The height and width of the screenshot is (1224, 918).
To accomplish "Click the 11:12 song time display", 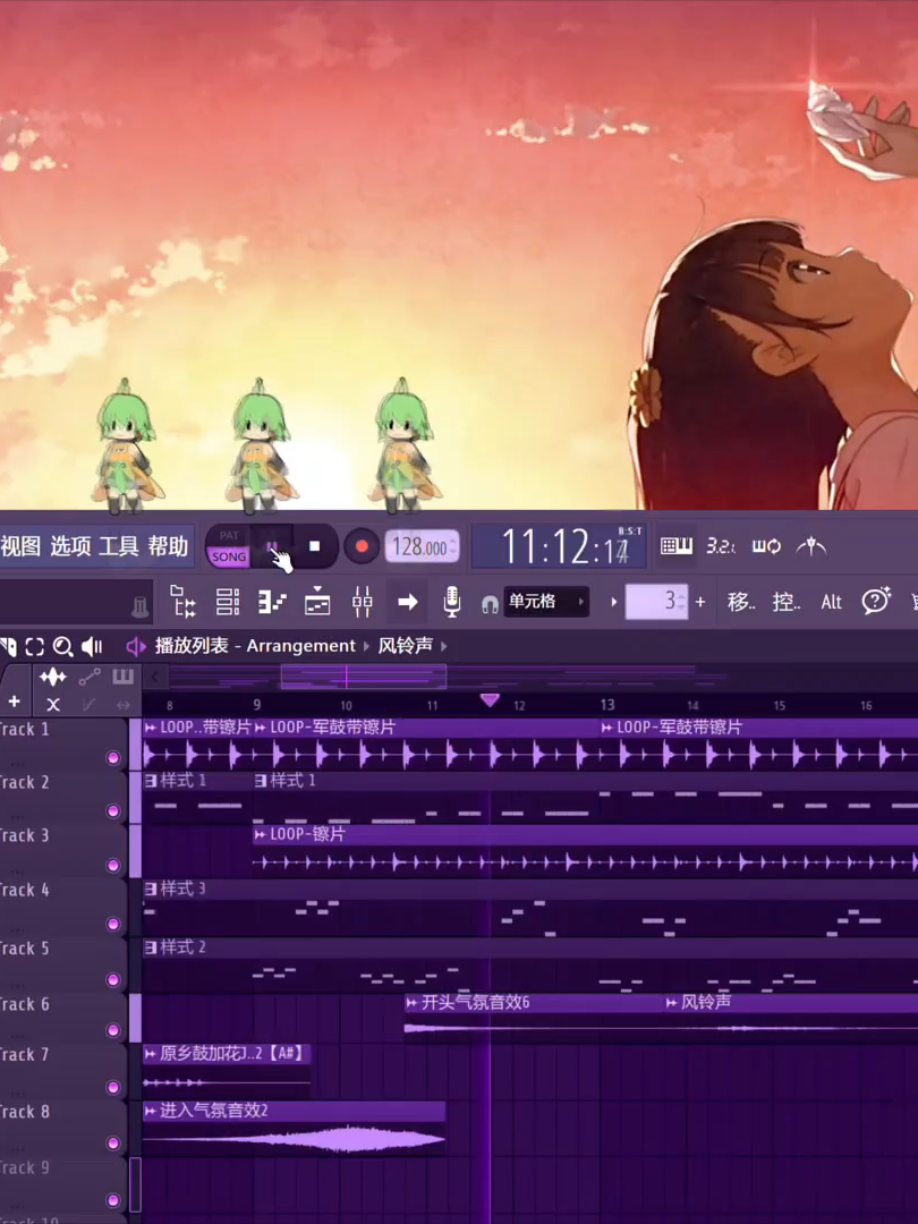I will click(558, 546).
